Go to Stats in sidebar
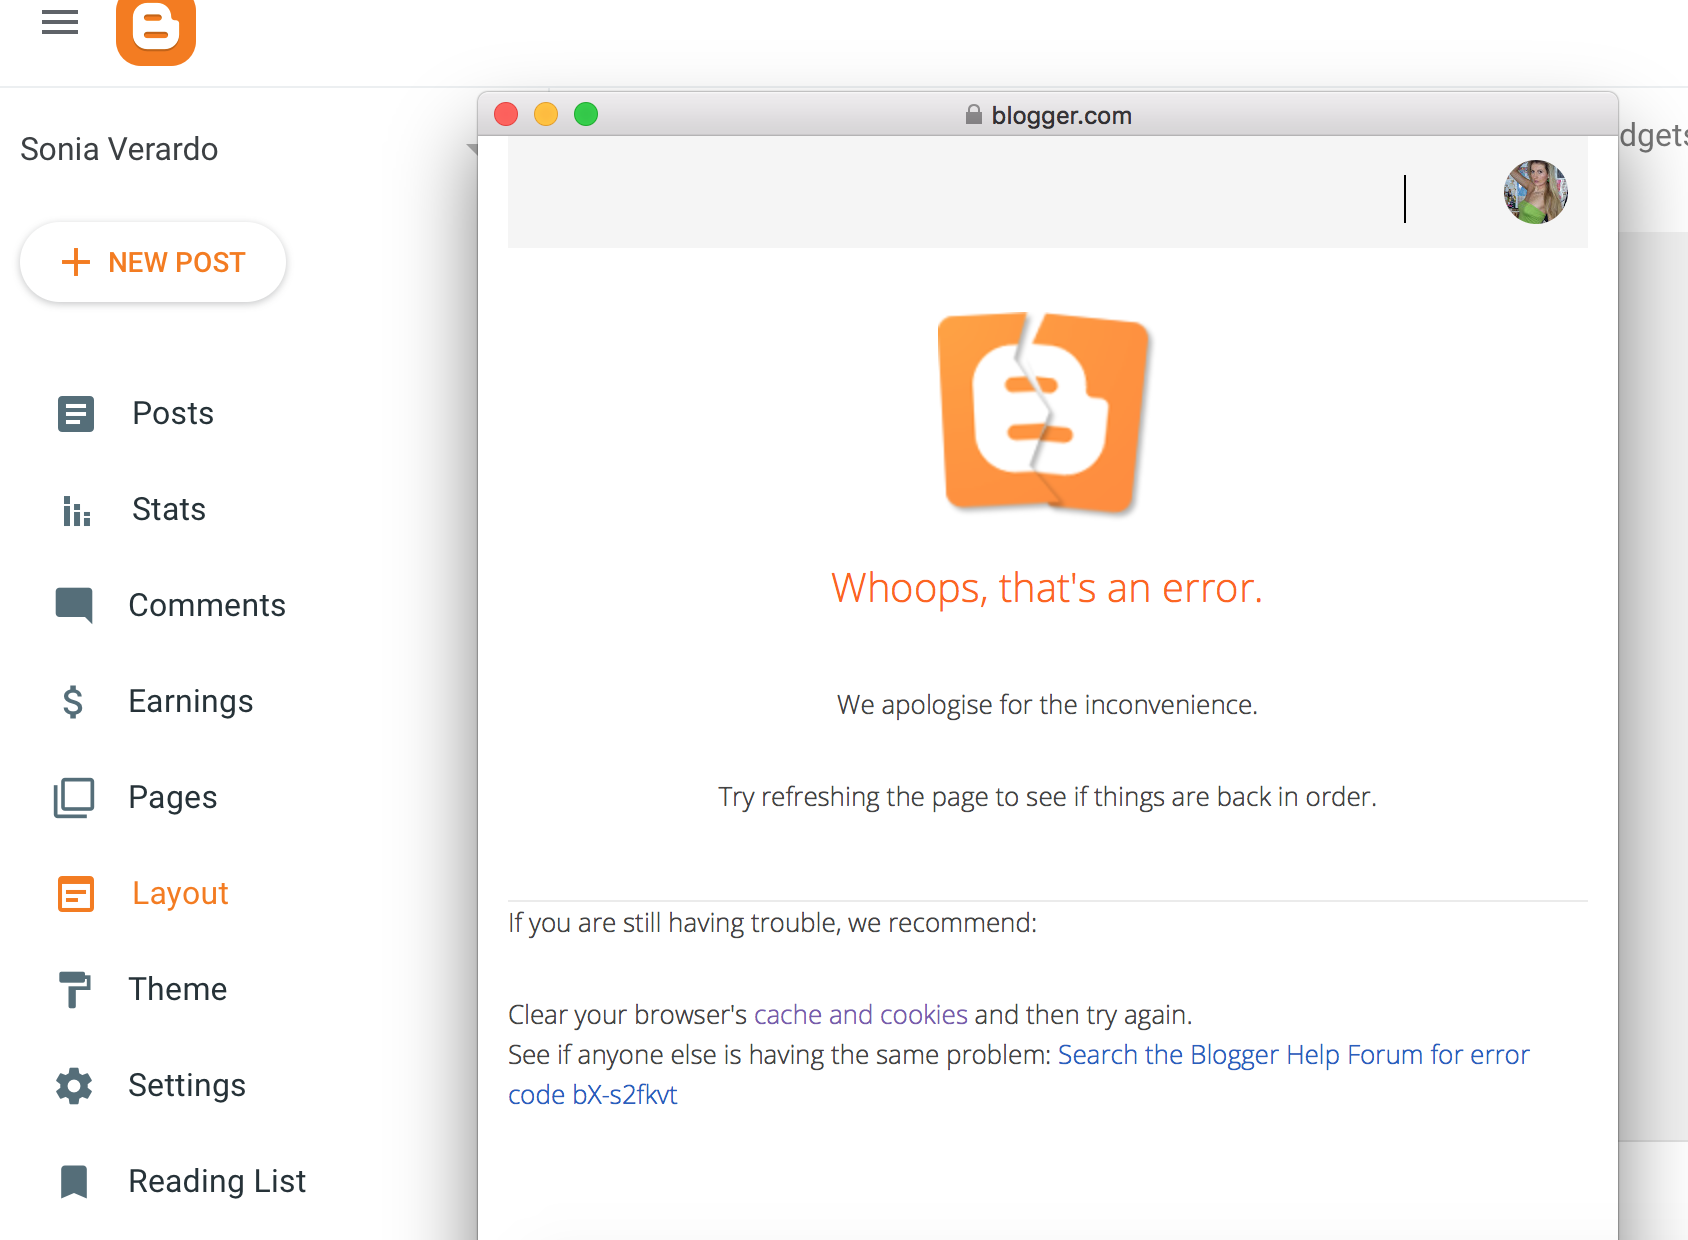The image size is (1688, 1240). [x=169, y=510]
